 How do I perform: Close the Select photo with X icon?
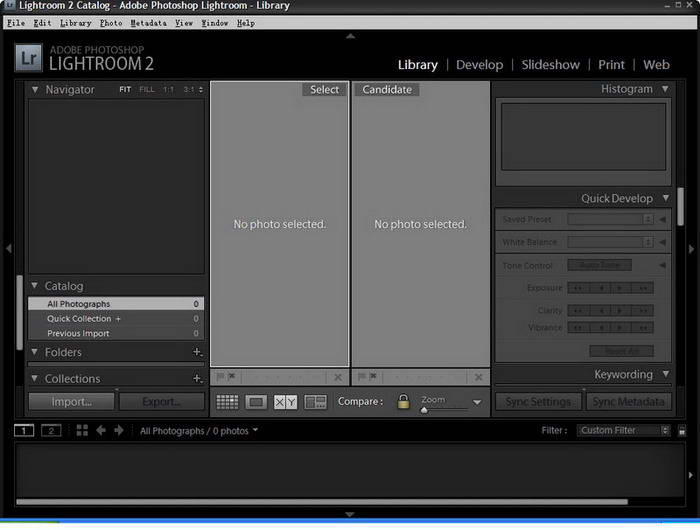coord(338,378)
